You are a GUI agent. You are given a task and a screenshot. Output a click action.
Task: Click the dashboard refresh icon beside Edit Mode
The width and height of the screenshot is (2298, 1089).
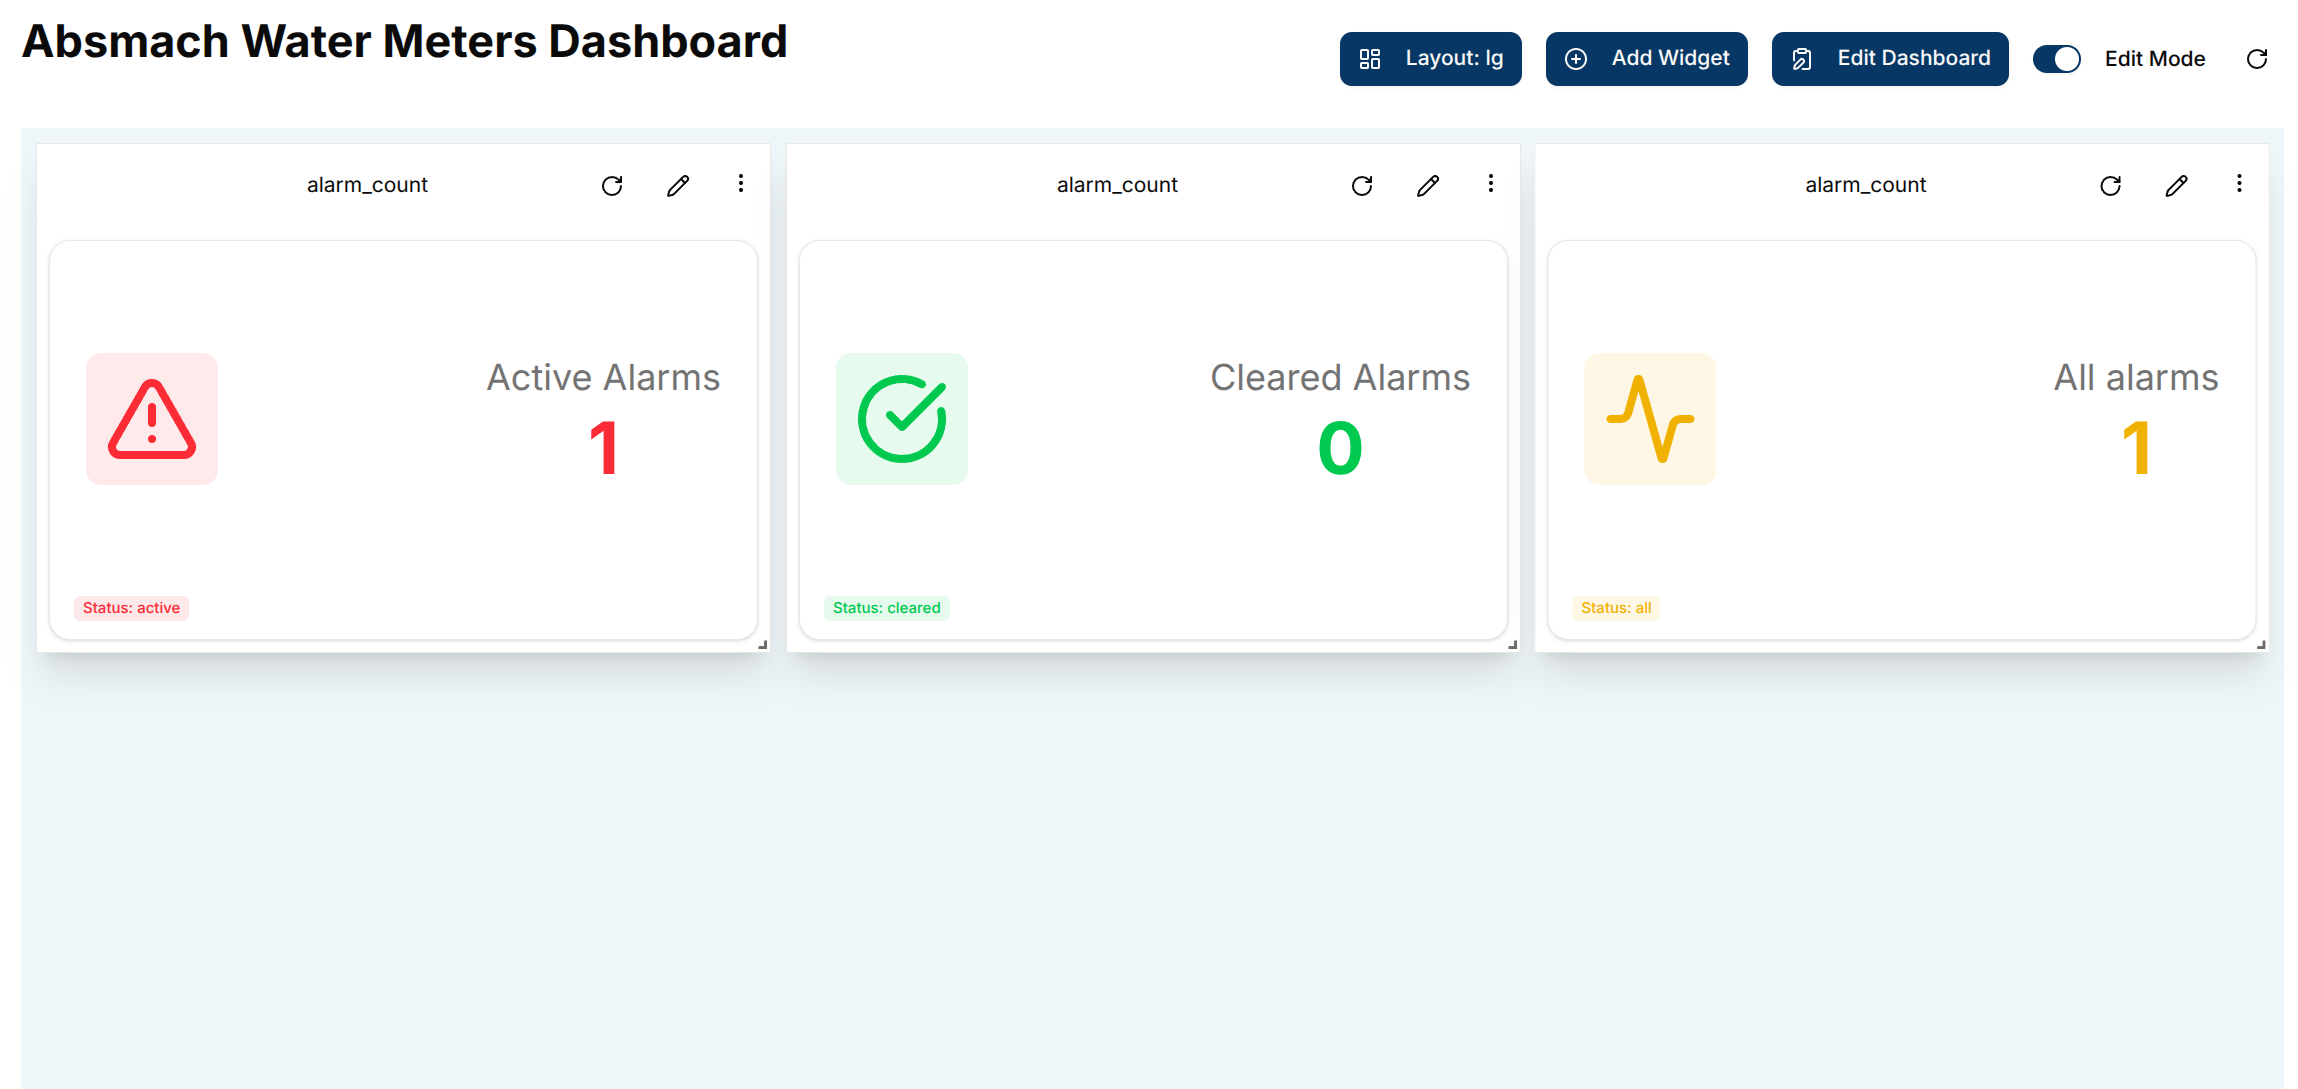[x=2257, y=59]
